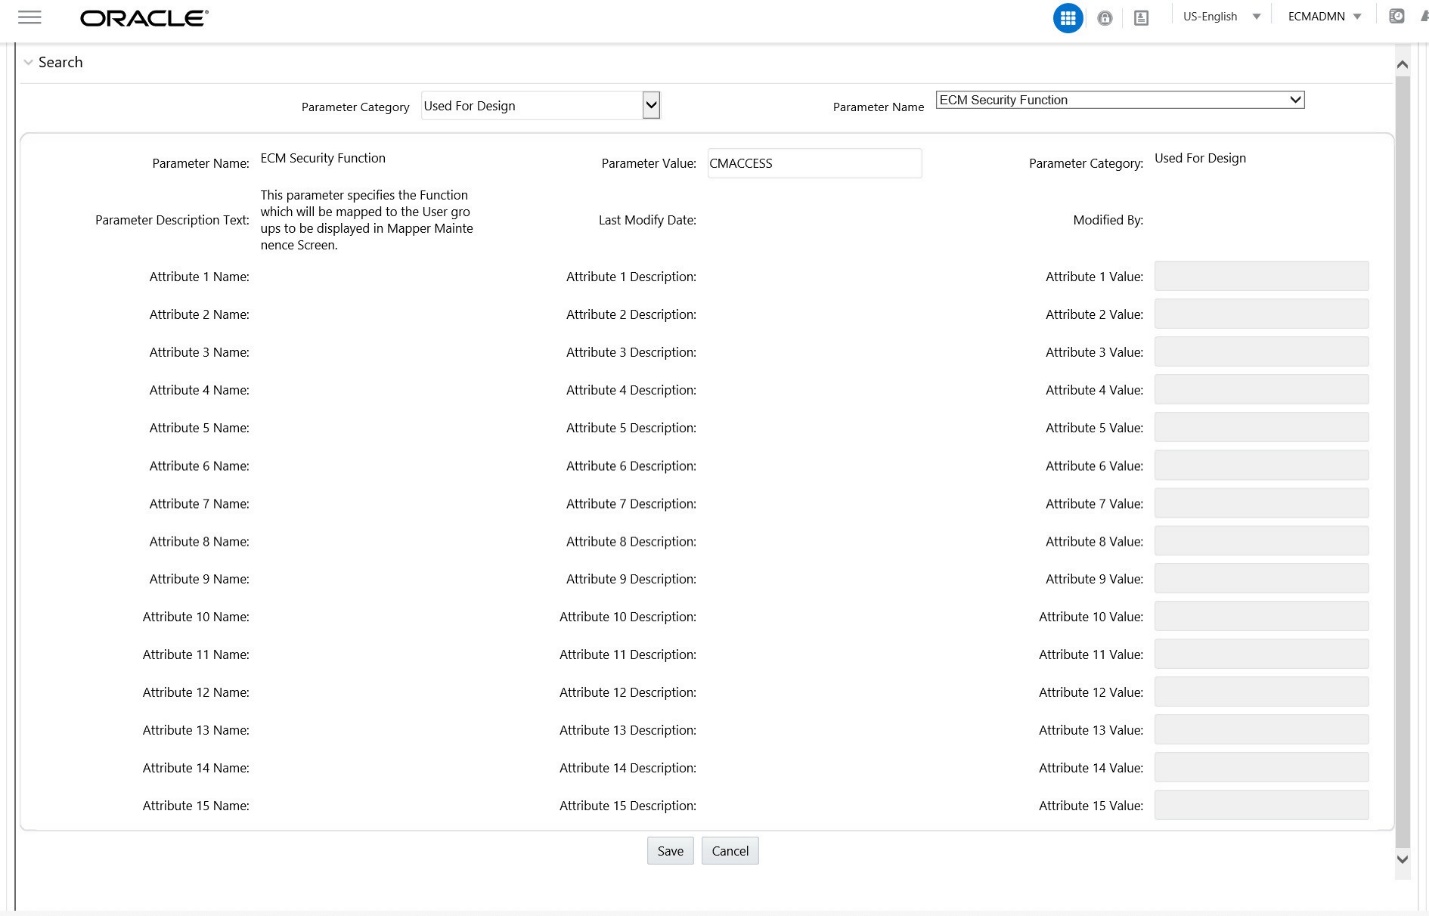Open the ECMADMN user menu
This screenshot has height=916, width=1429.
pyautogui.click(x=1325, y=17)
